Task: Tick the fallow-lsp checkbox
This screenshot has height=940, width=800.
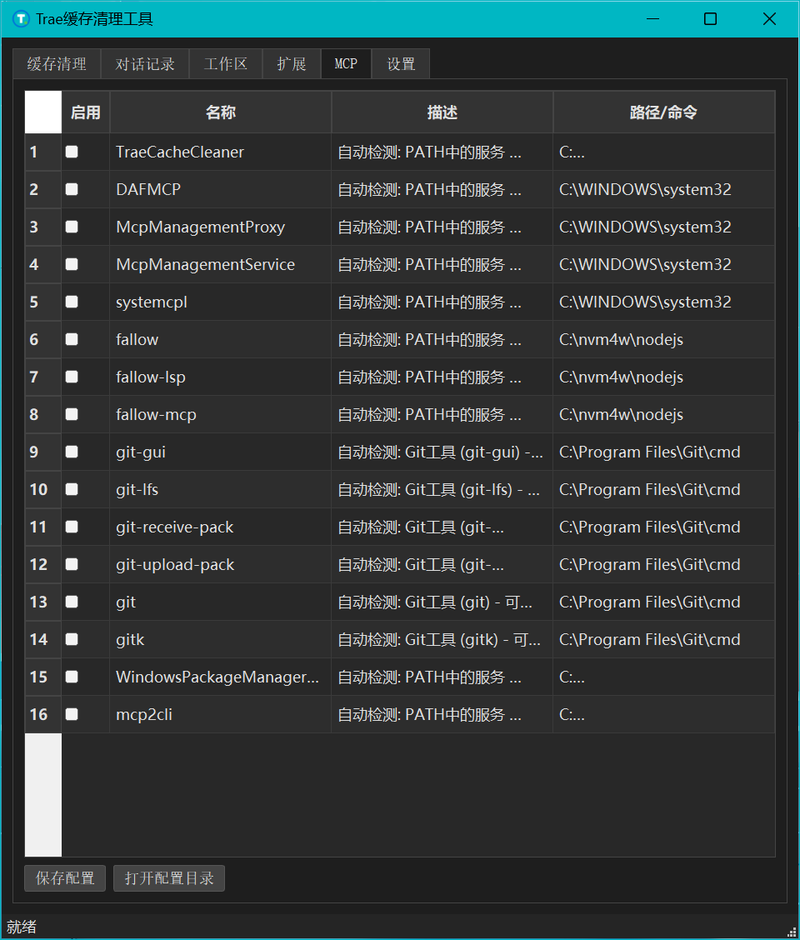Action: pyautogui.click(x=72, y=376)
